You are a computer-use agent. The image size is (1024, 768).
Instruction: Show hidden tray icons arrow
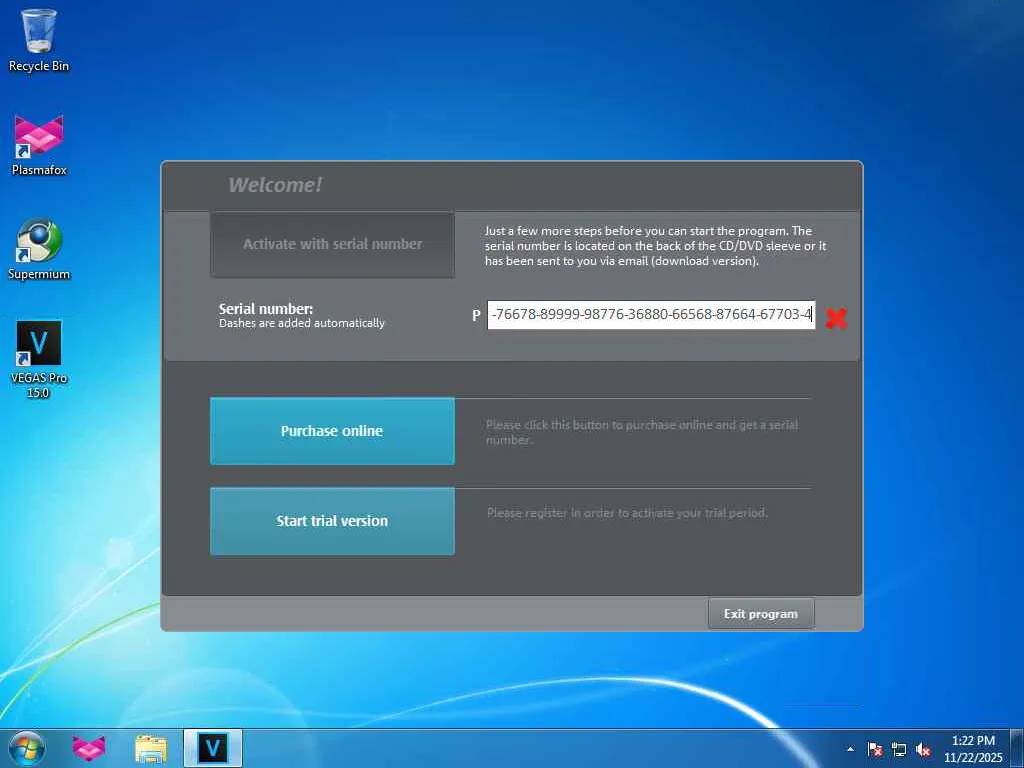[850, 749]
